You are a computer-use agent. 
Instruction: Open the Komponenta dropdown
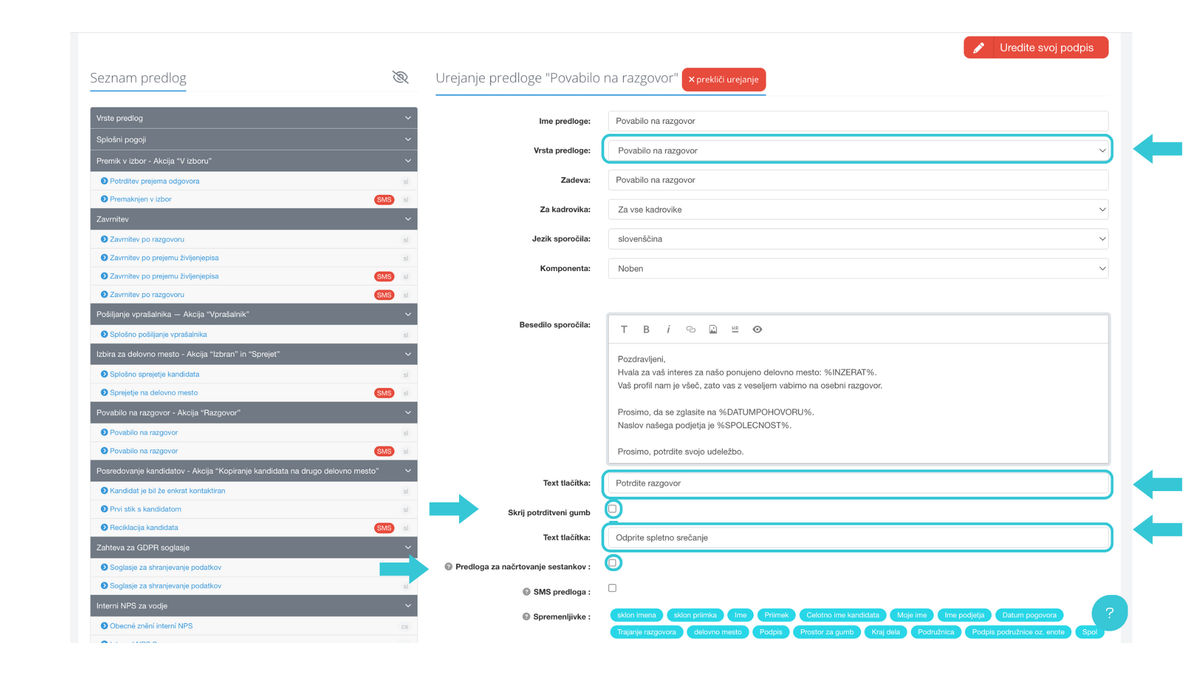click(857, 268)
